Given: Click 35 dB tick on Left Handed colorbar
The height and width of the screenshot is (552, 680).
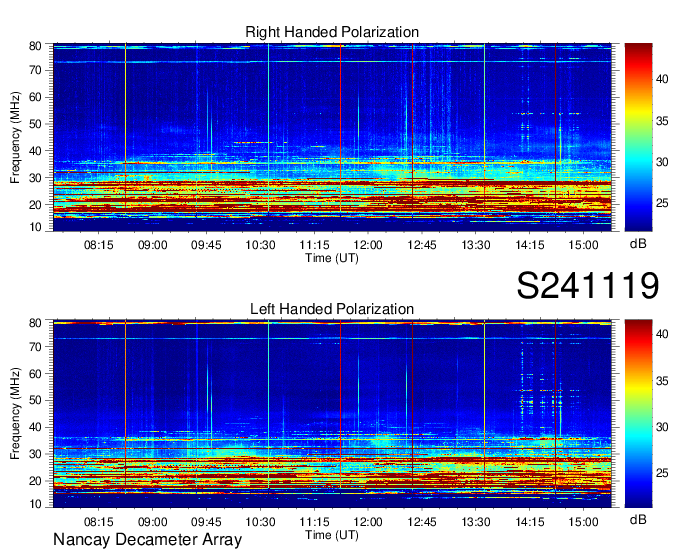Looking at the screenshot, I should [662, 381].
